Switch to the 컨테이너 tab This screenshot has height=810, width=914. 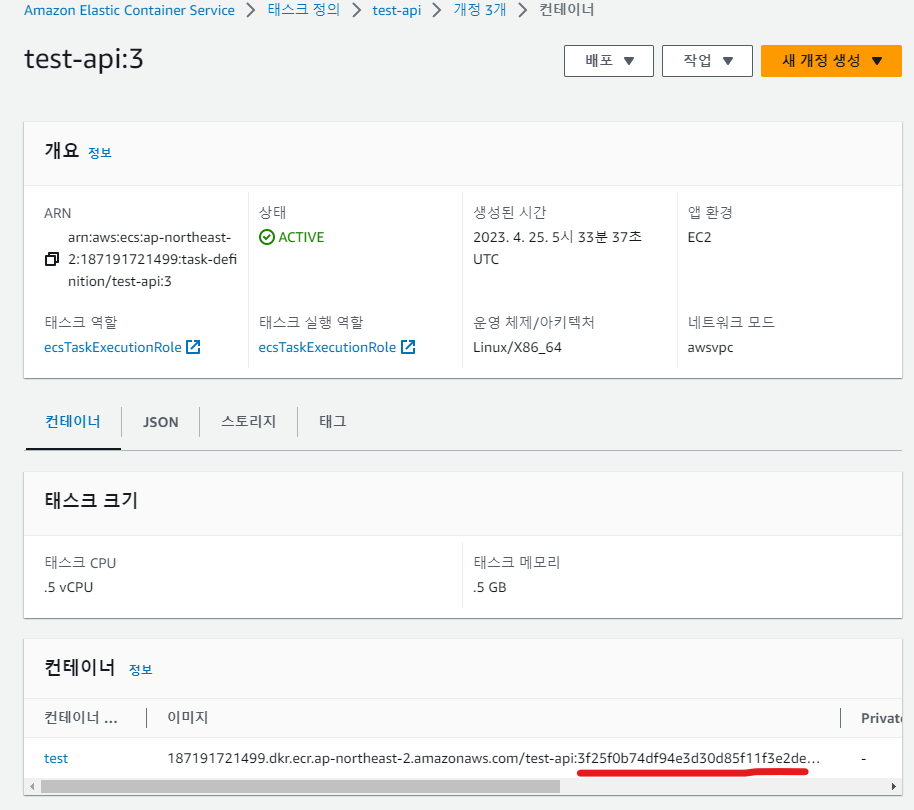(x=73, y=421)
